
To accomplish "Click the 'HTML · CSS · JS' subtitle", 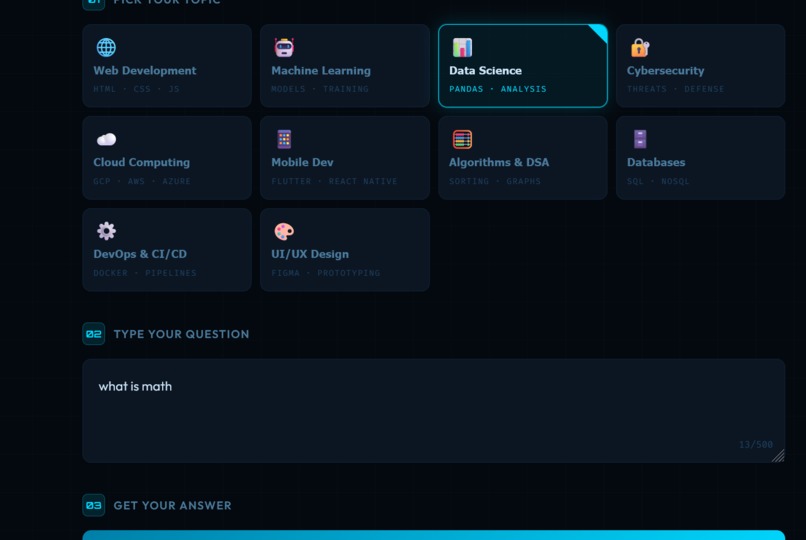I will pos(136,89).
